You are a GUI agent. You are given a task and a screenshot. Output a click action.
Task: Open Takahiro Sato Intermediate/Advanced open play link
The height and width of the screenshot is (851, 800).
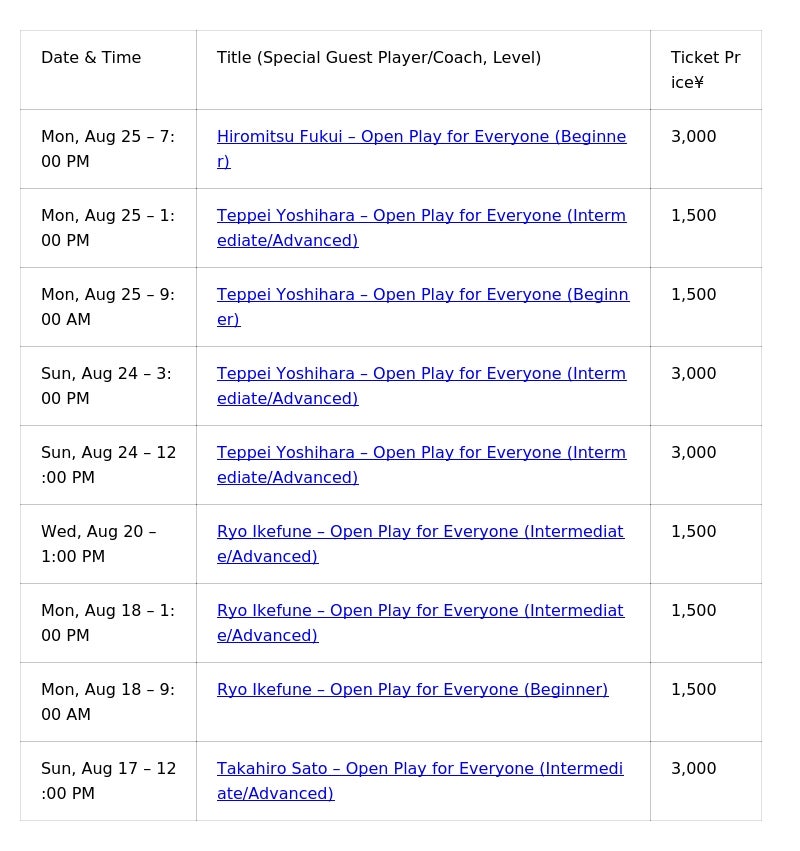click(x=419, y=769)
